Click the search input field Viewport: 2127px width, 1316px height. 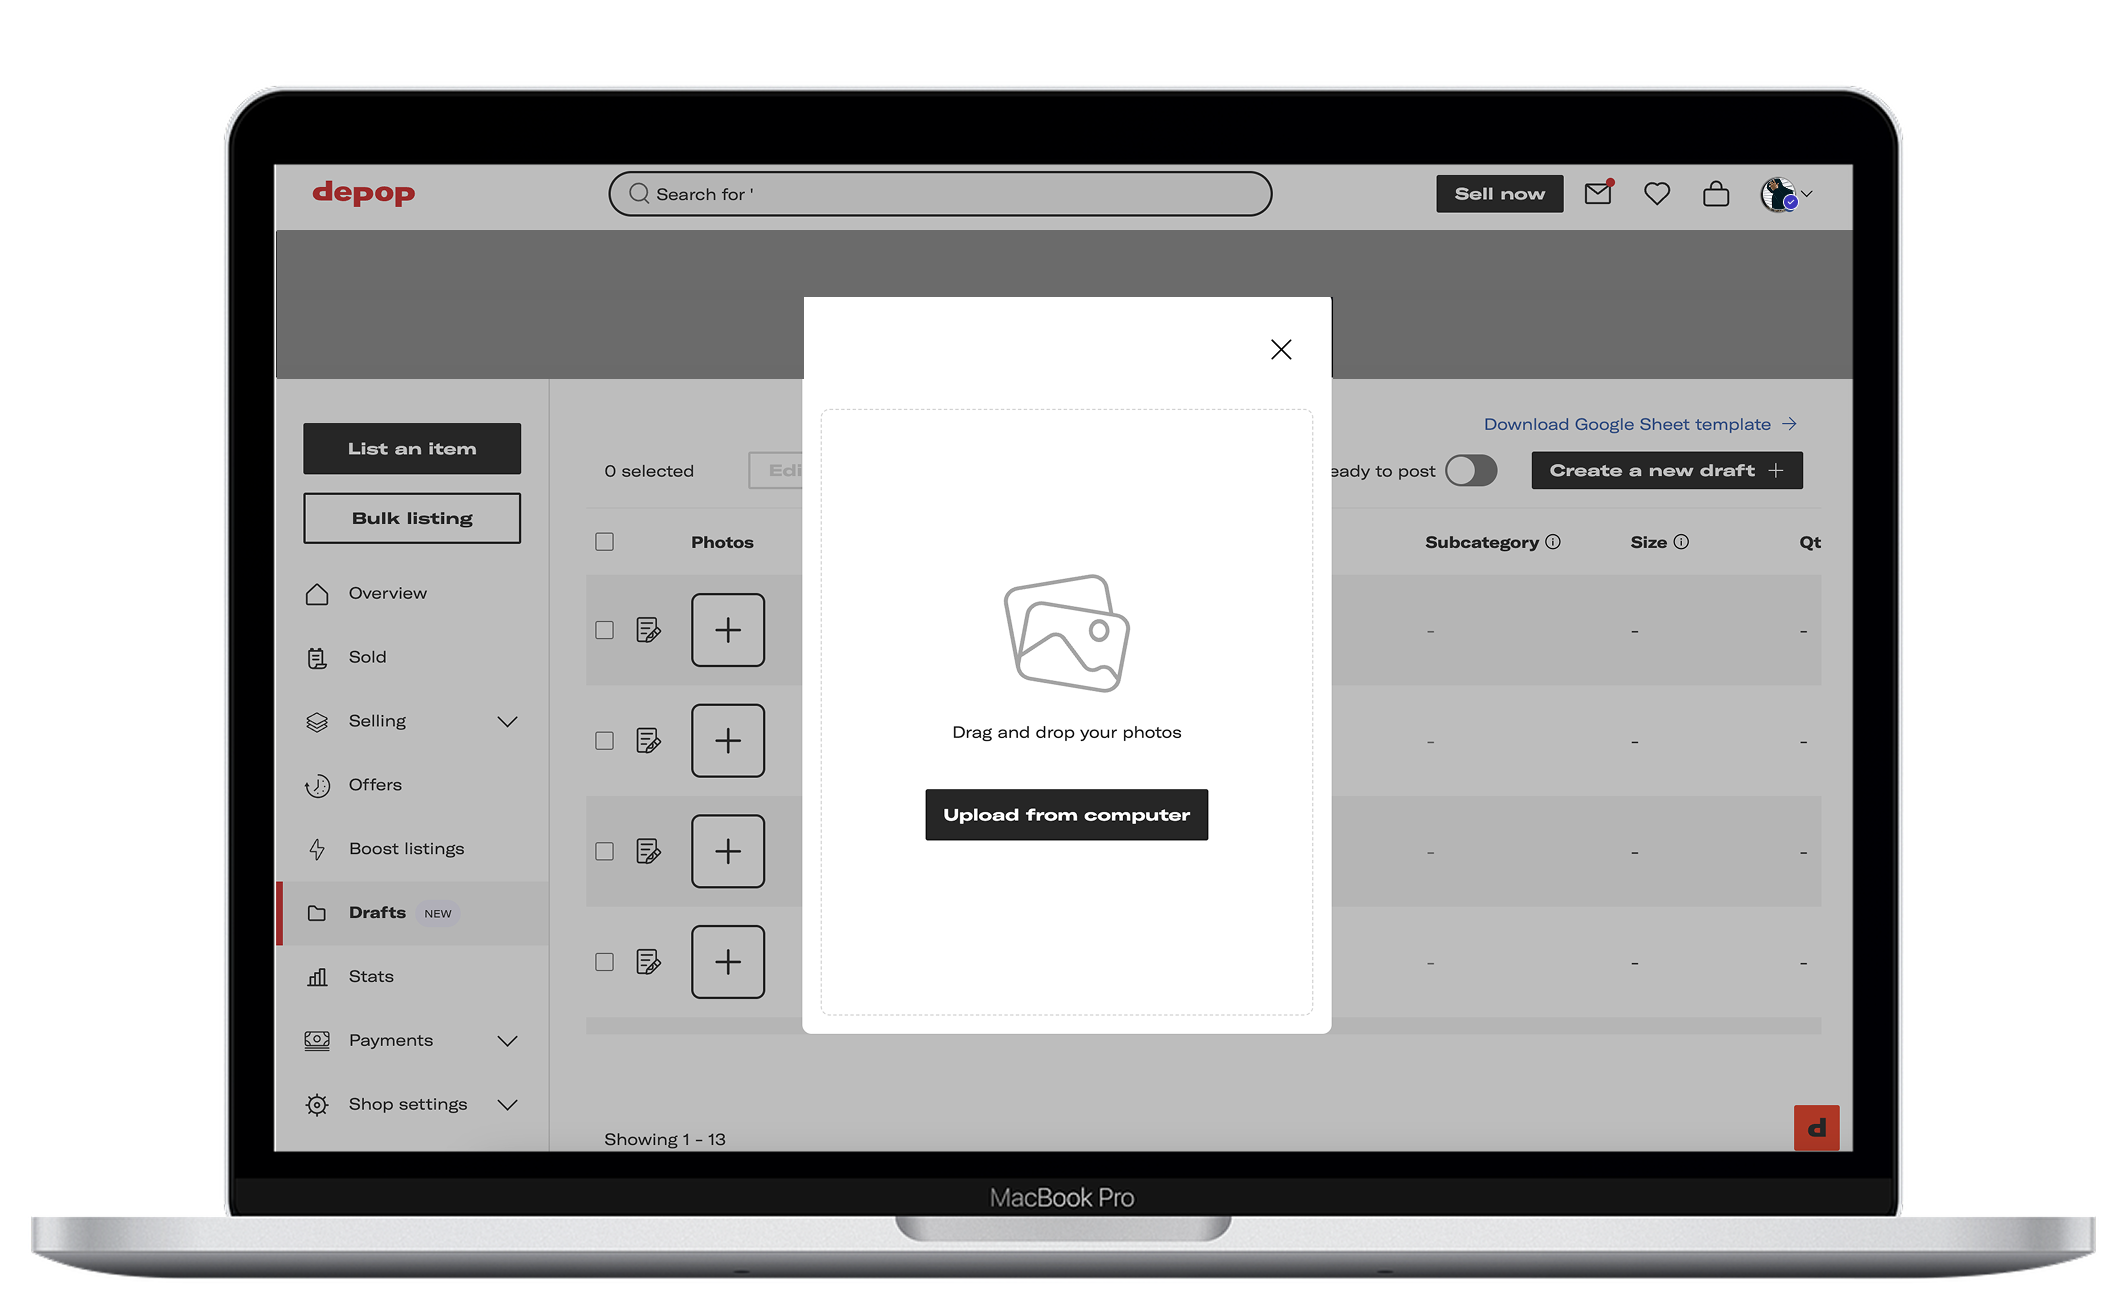point(940,194)
